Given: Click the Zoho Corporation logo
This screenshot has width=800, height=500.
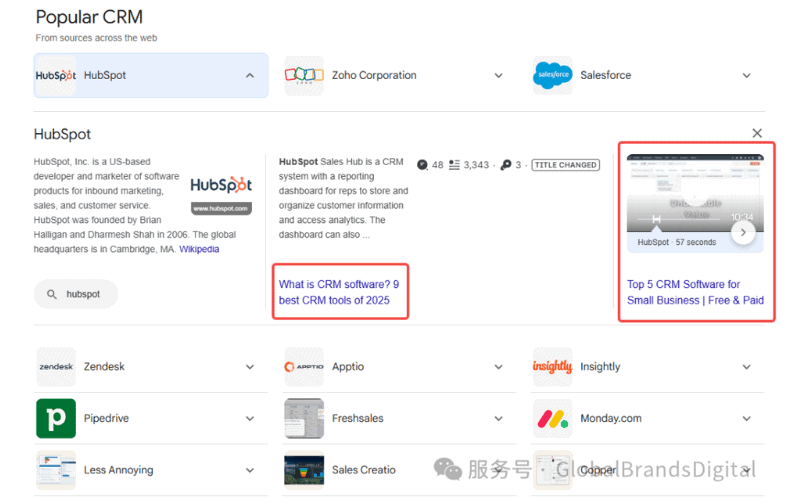Looking at the screenshot, I should [304, 76].
